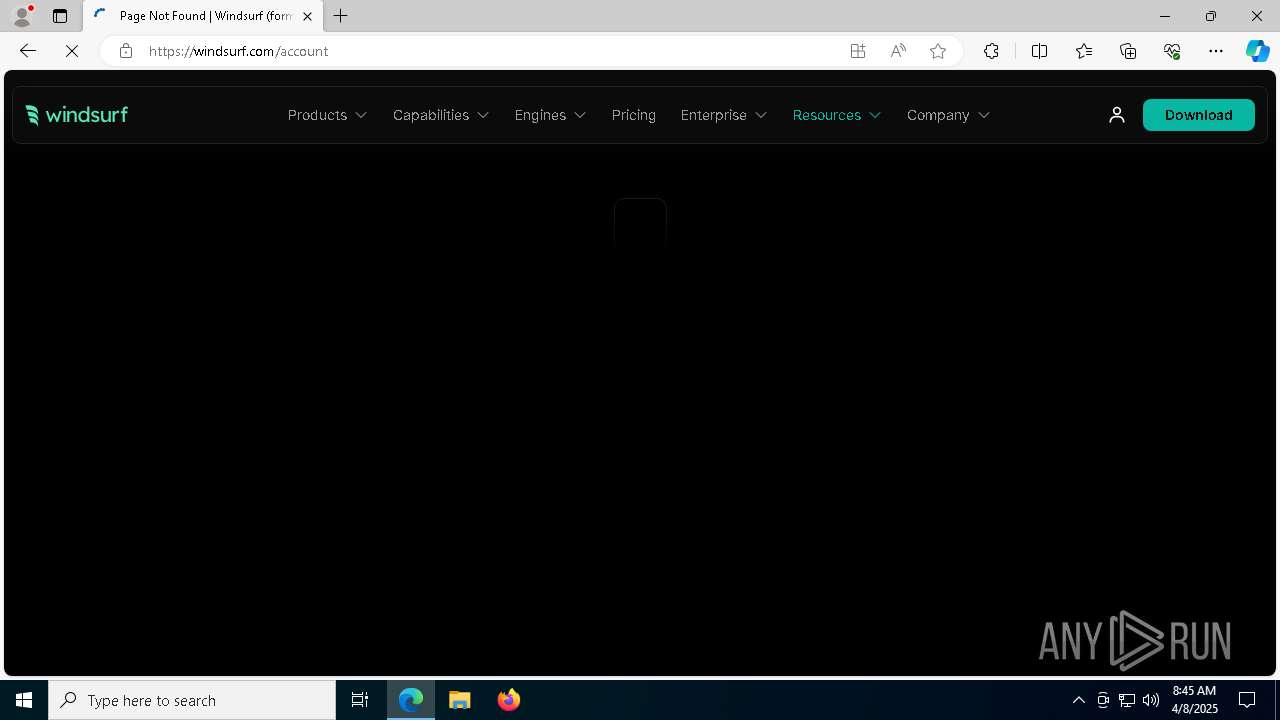1280x720 pixels.
Task: Open browser Extensions menu
Action: (991, 51)
